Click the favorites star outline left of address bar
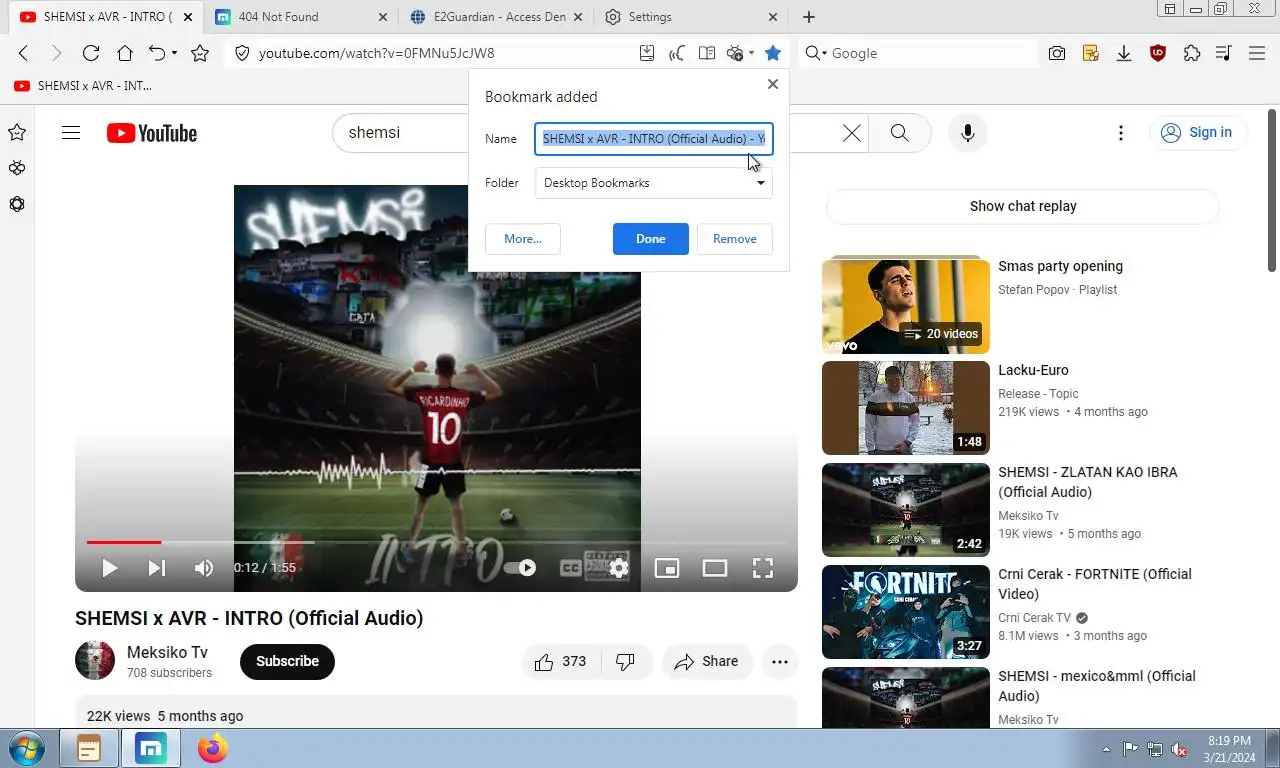Viewport: 1280px width, 768px height. click(x=200, y=54)
